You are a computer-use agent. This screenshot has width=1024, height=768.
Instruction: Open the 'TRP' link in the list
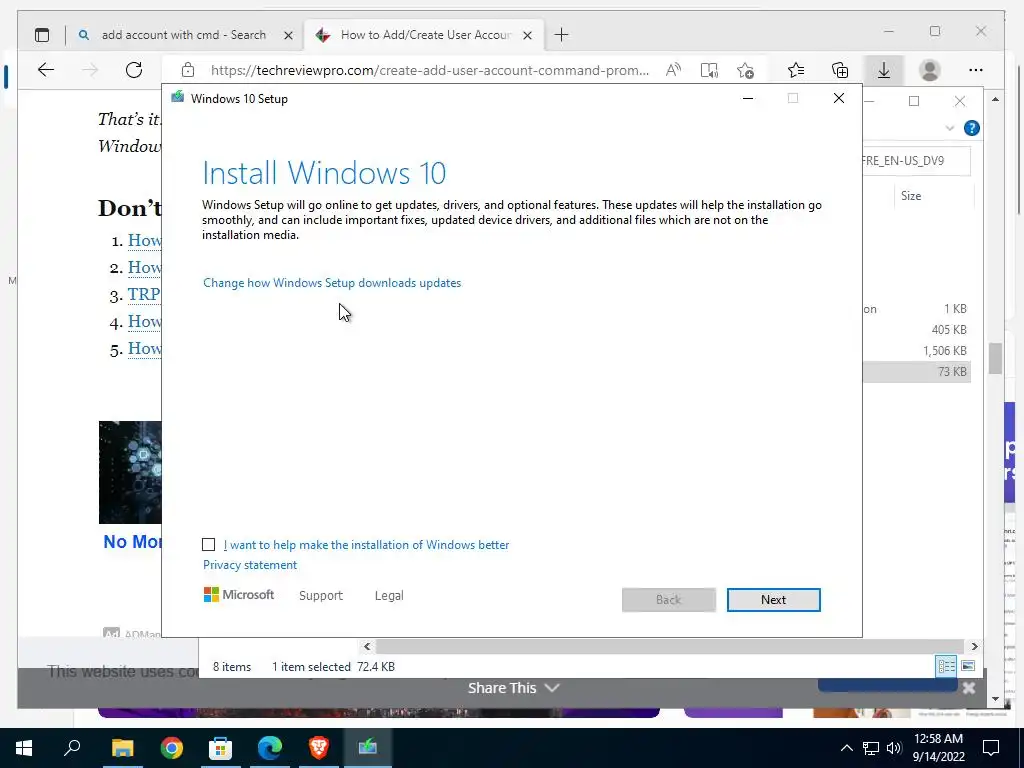pyautogui.click(x=144, y=295)
